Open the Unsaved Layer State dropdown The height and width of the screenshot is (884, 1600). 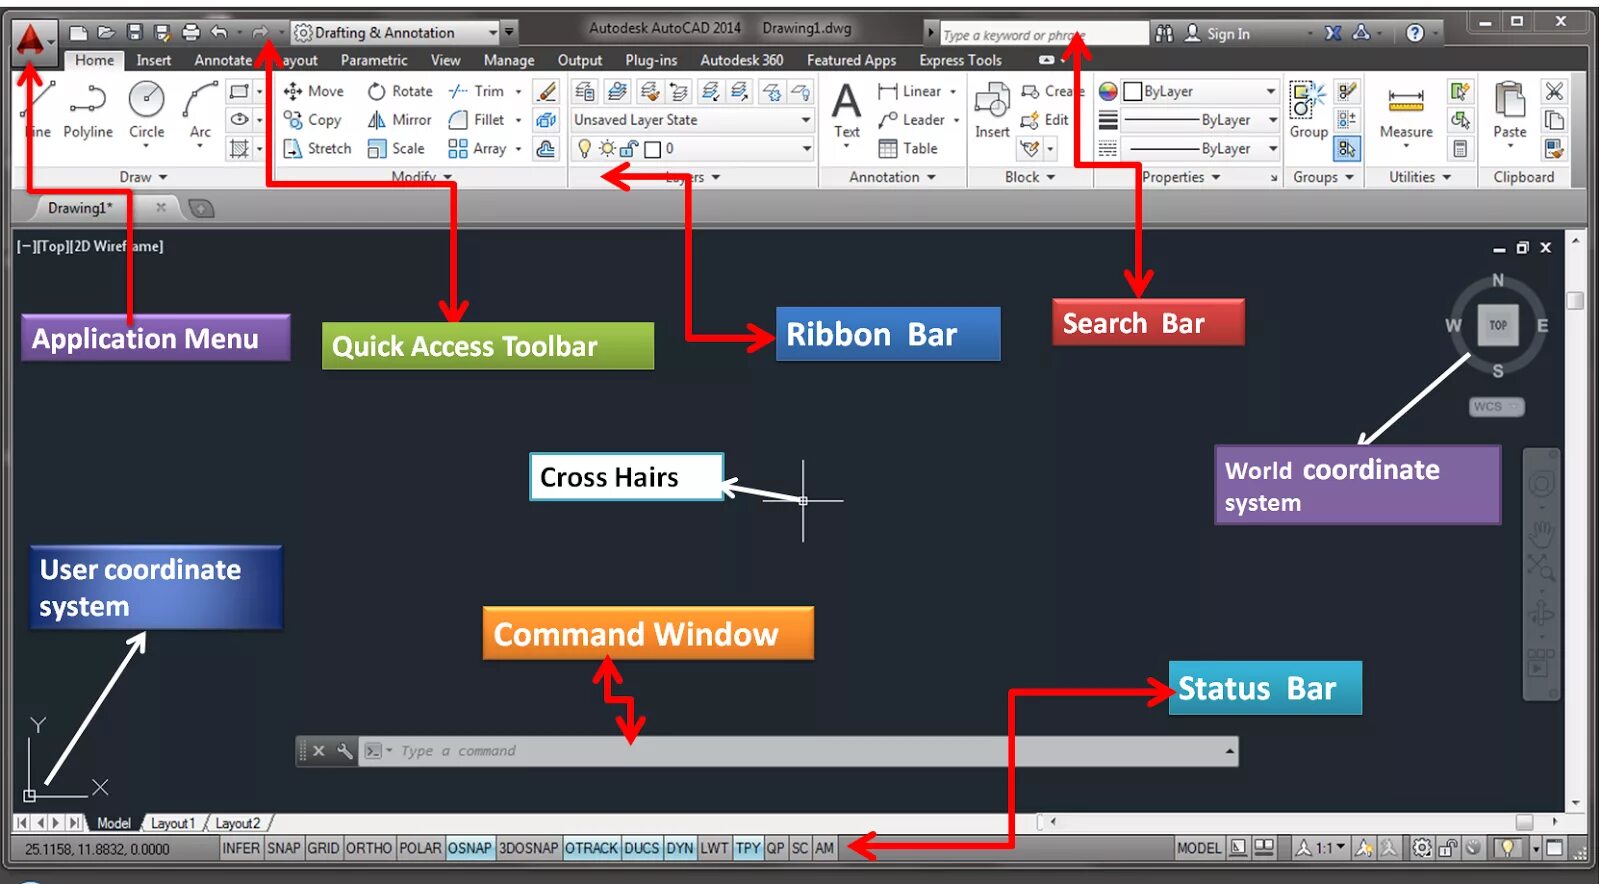pos(692,120)
